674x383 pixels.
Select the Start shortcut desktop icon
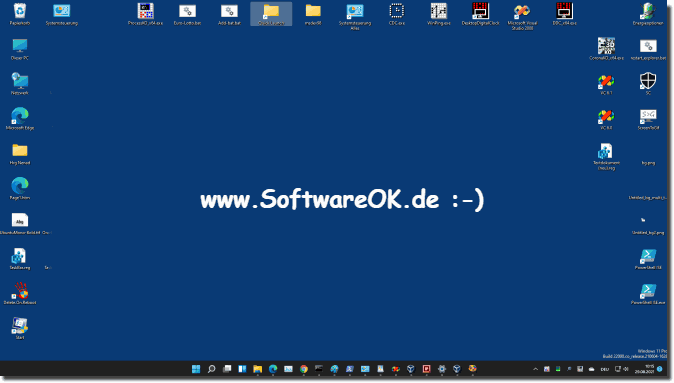20,328
